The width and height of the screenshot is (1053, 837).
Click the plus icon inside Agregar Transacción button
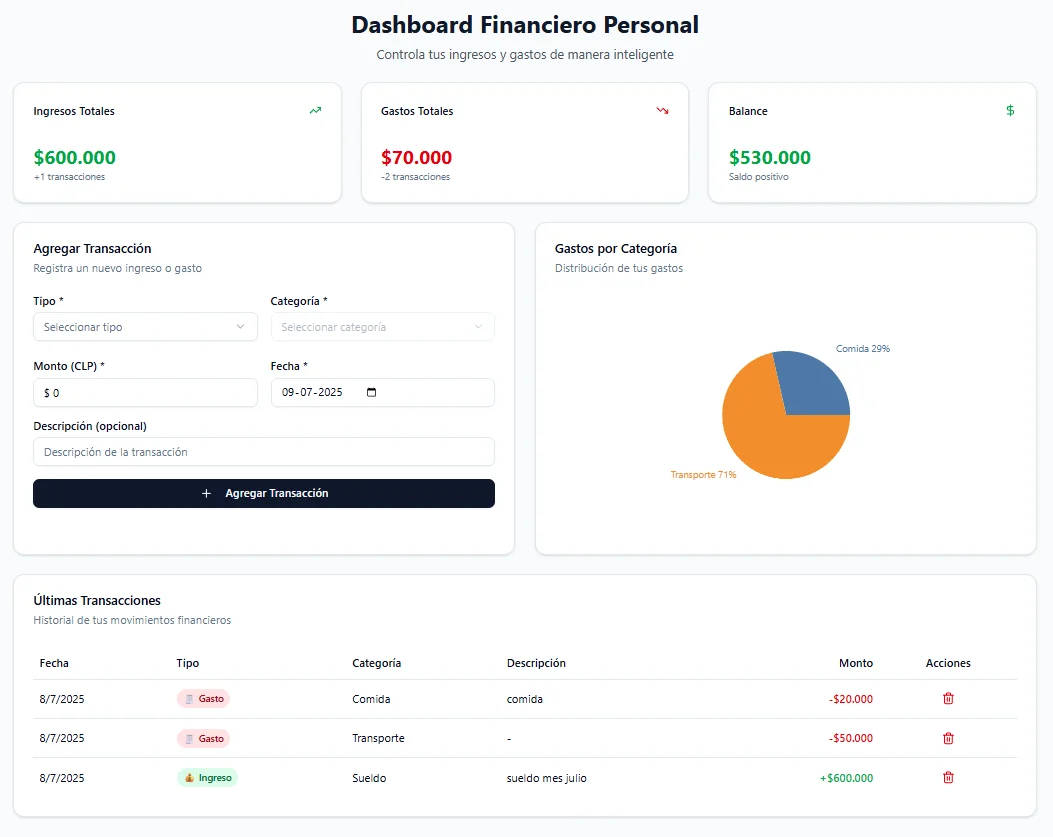tap(206, 493)
